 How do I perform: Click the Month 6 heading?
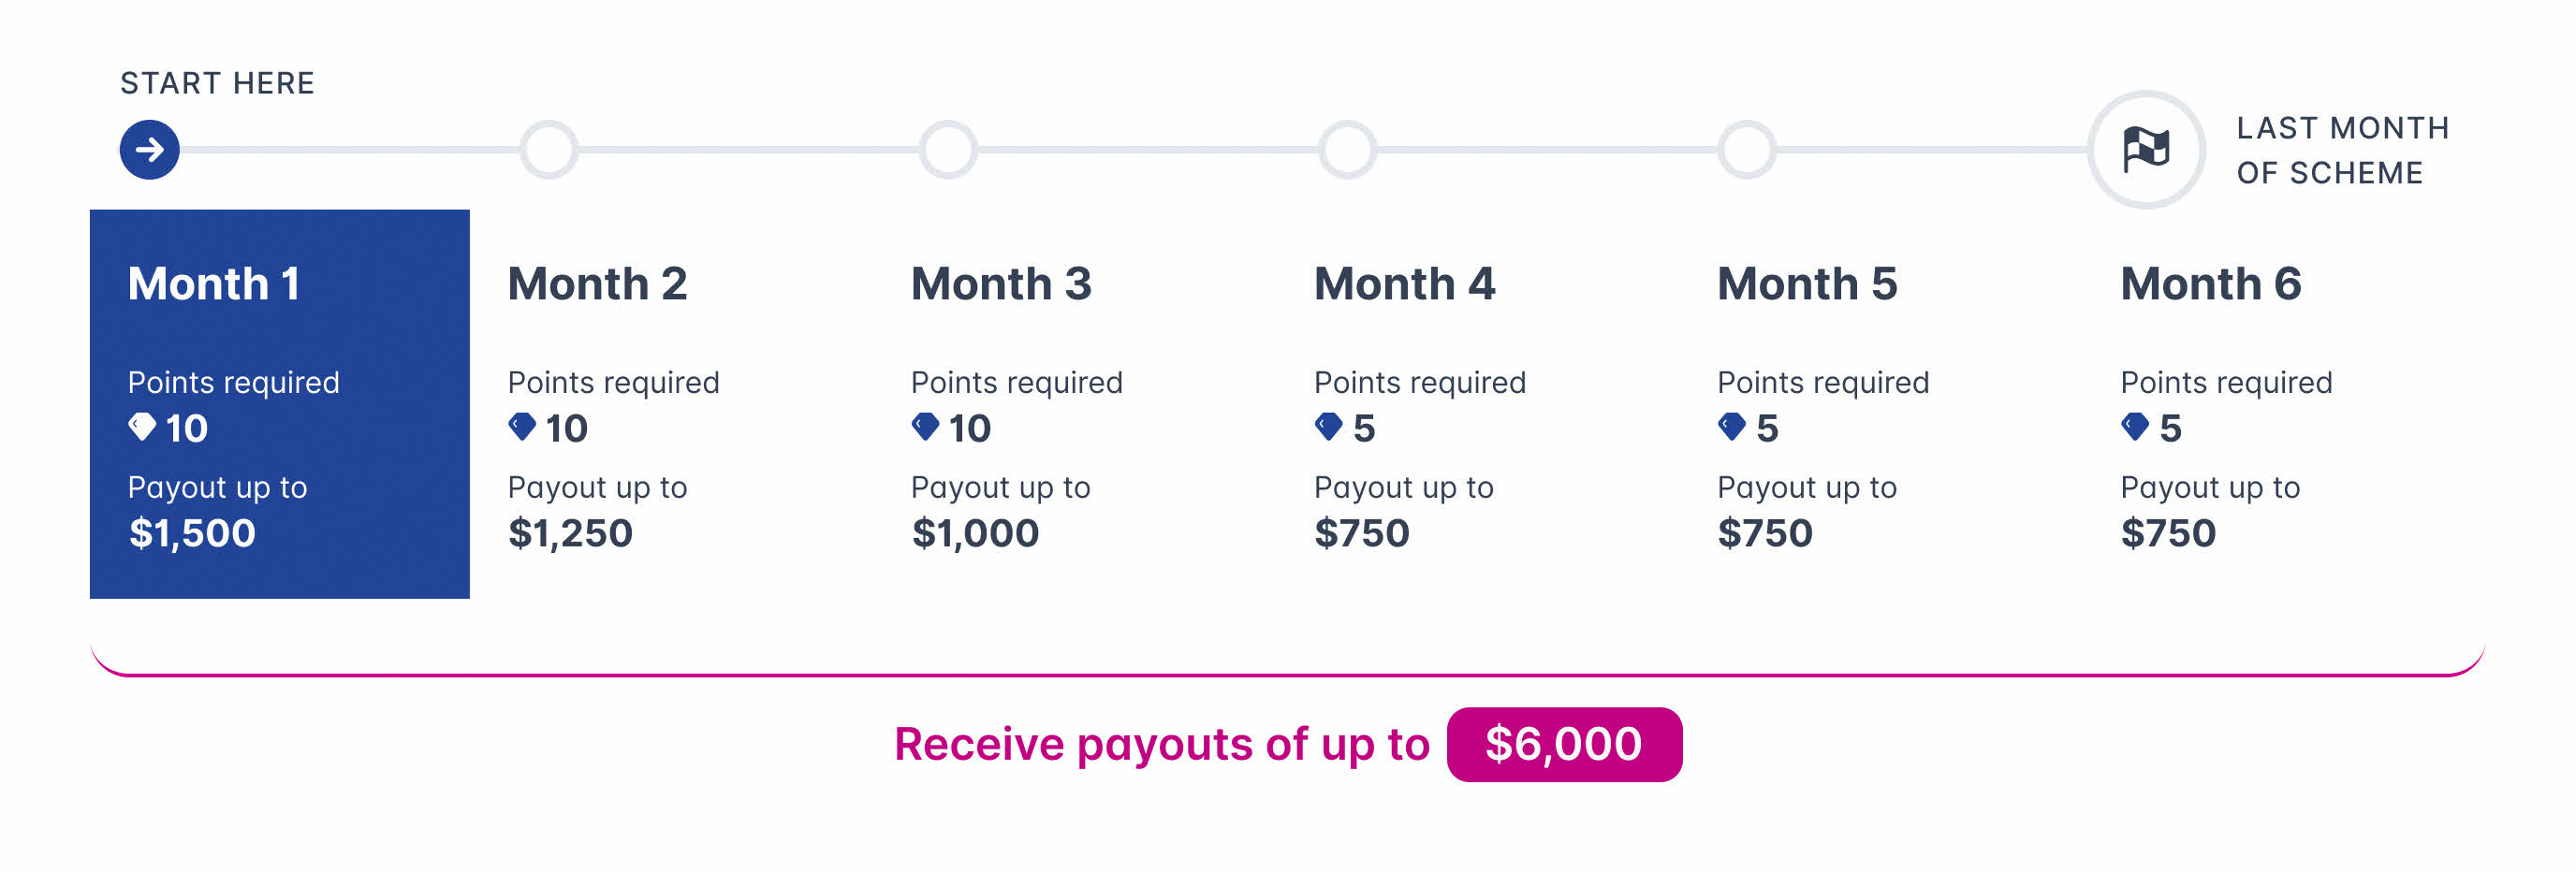click(2210, 284)
